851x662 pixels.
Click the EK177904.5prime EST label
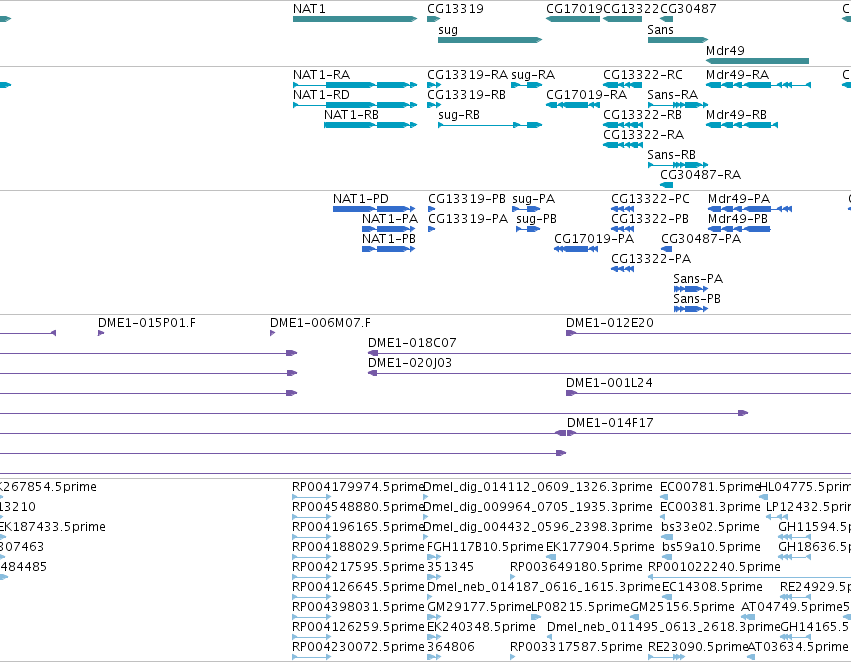600,547
